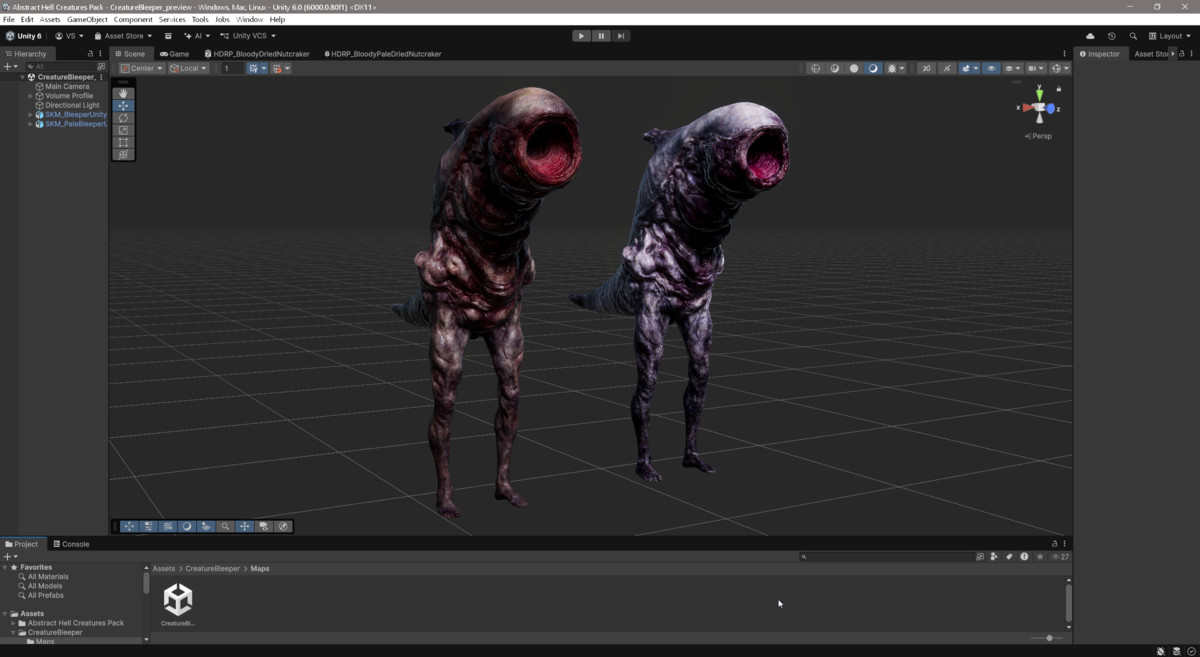Toggle the Hierarchy panel lock

tap(90, 54)
